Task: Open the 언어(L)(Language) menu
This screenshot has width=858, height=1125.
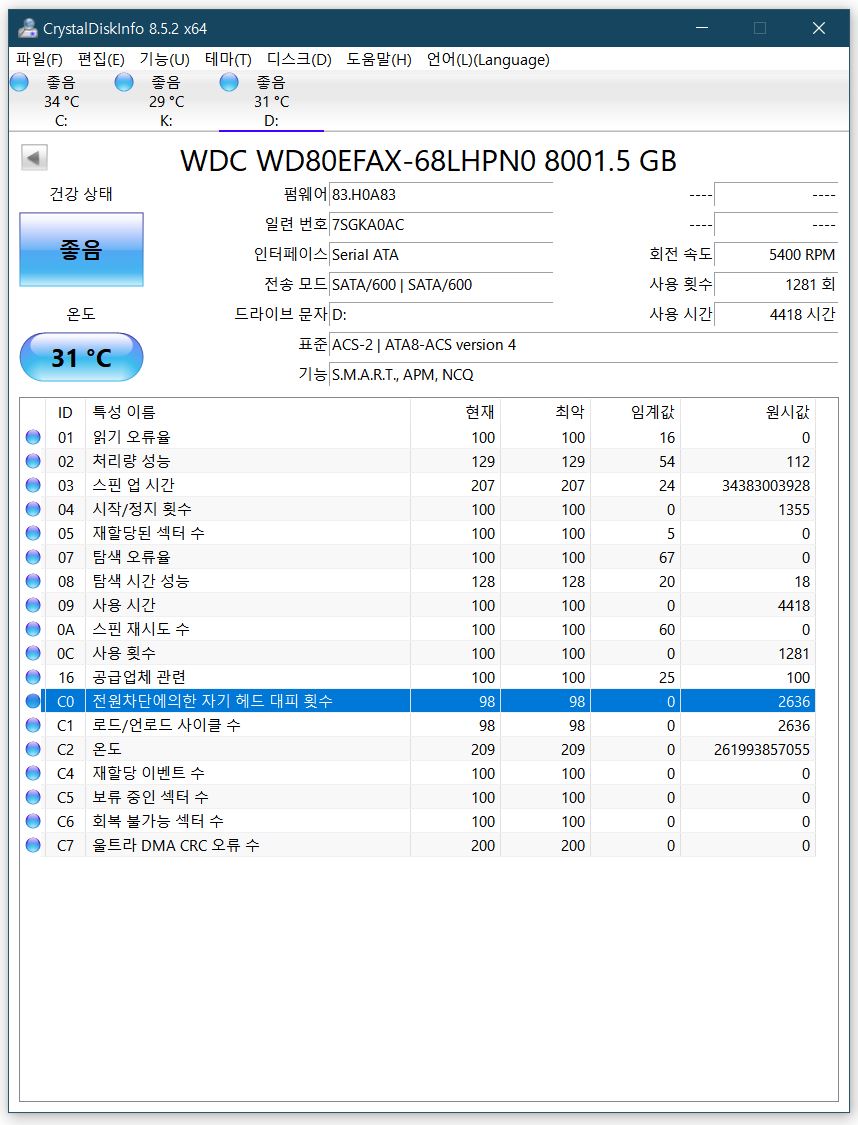Action: (488, 60)
